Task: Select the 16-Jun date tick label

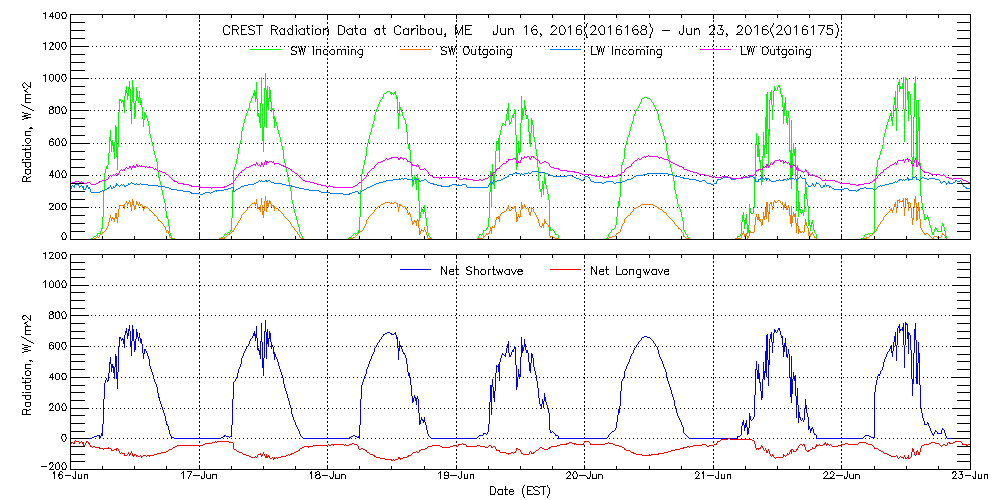Action: click(x=72, y=477)
